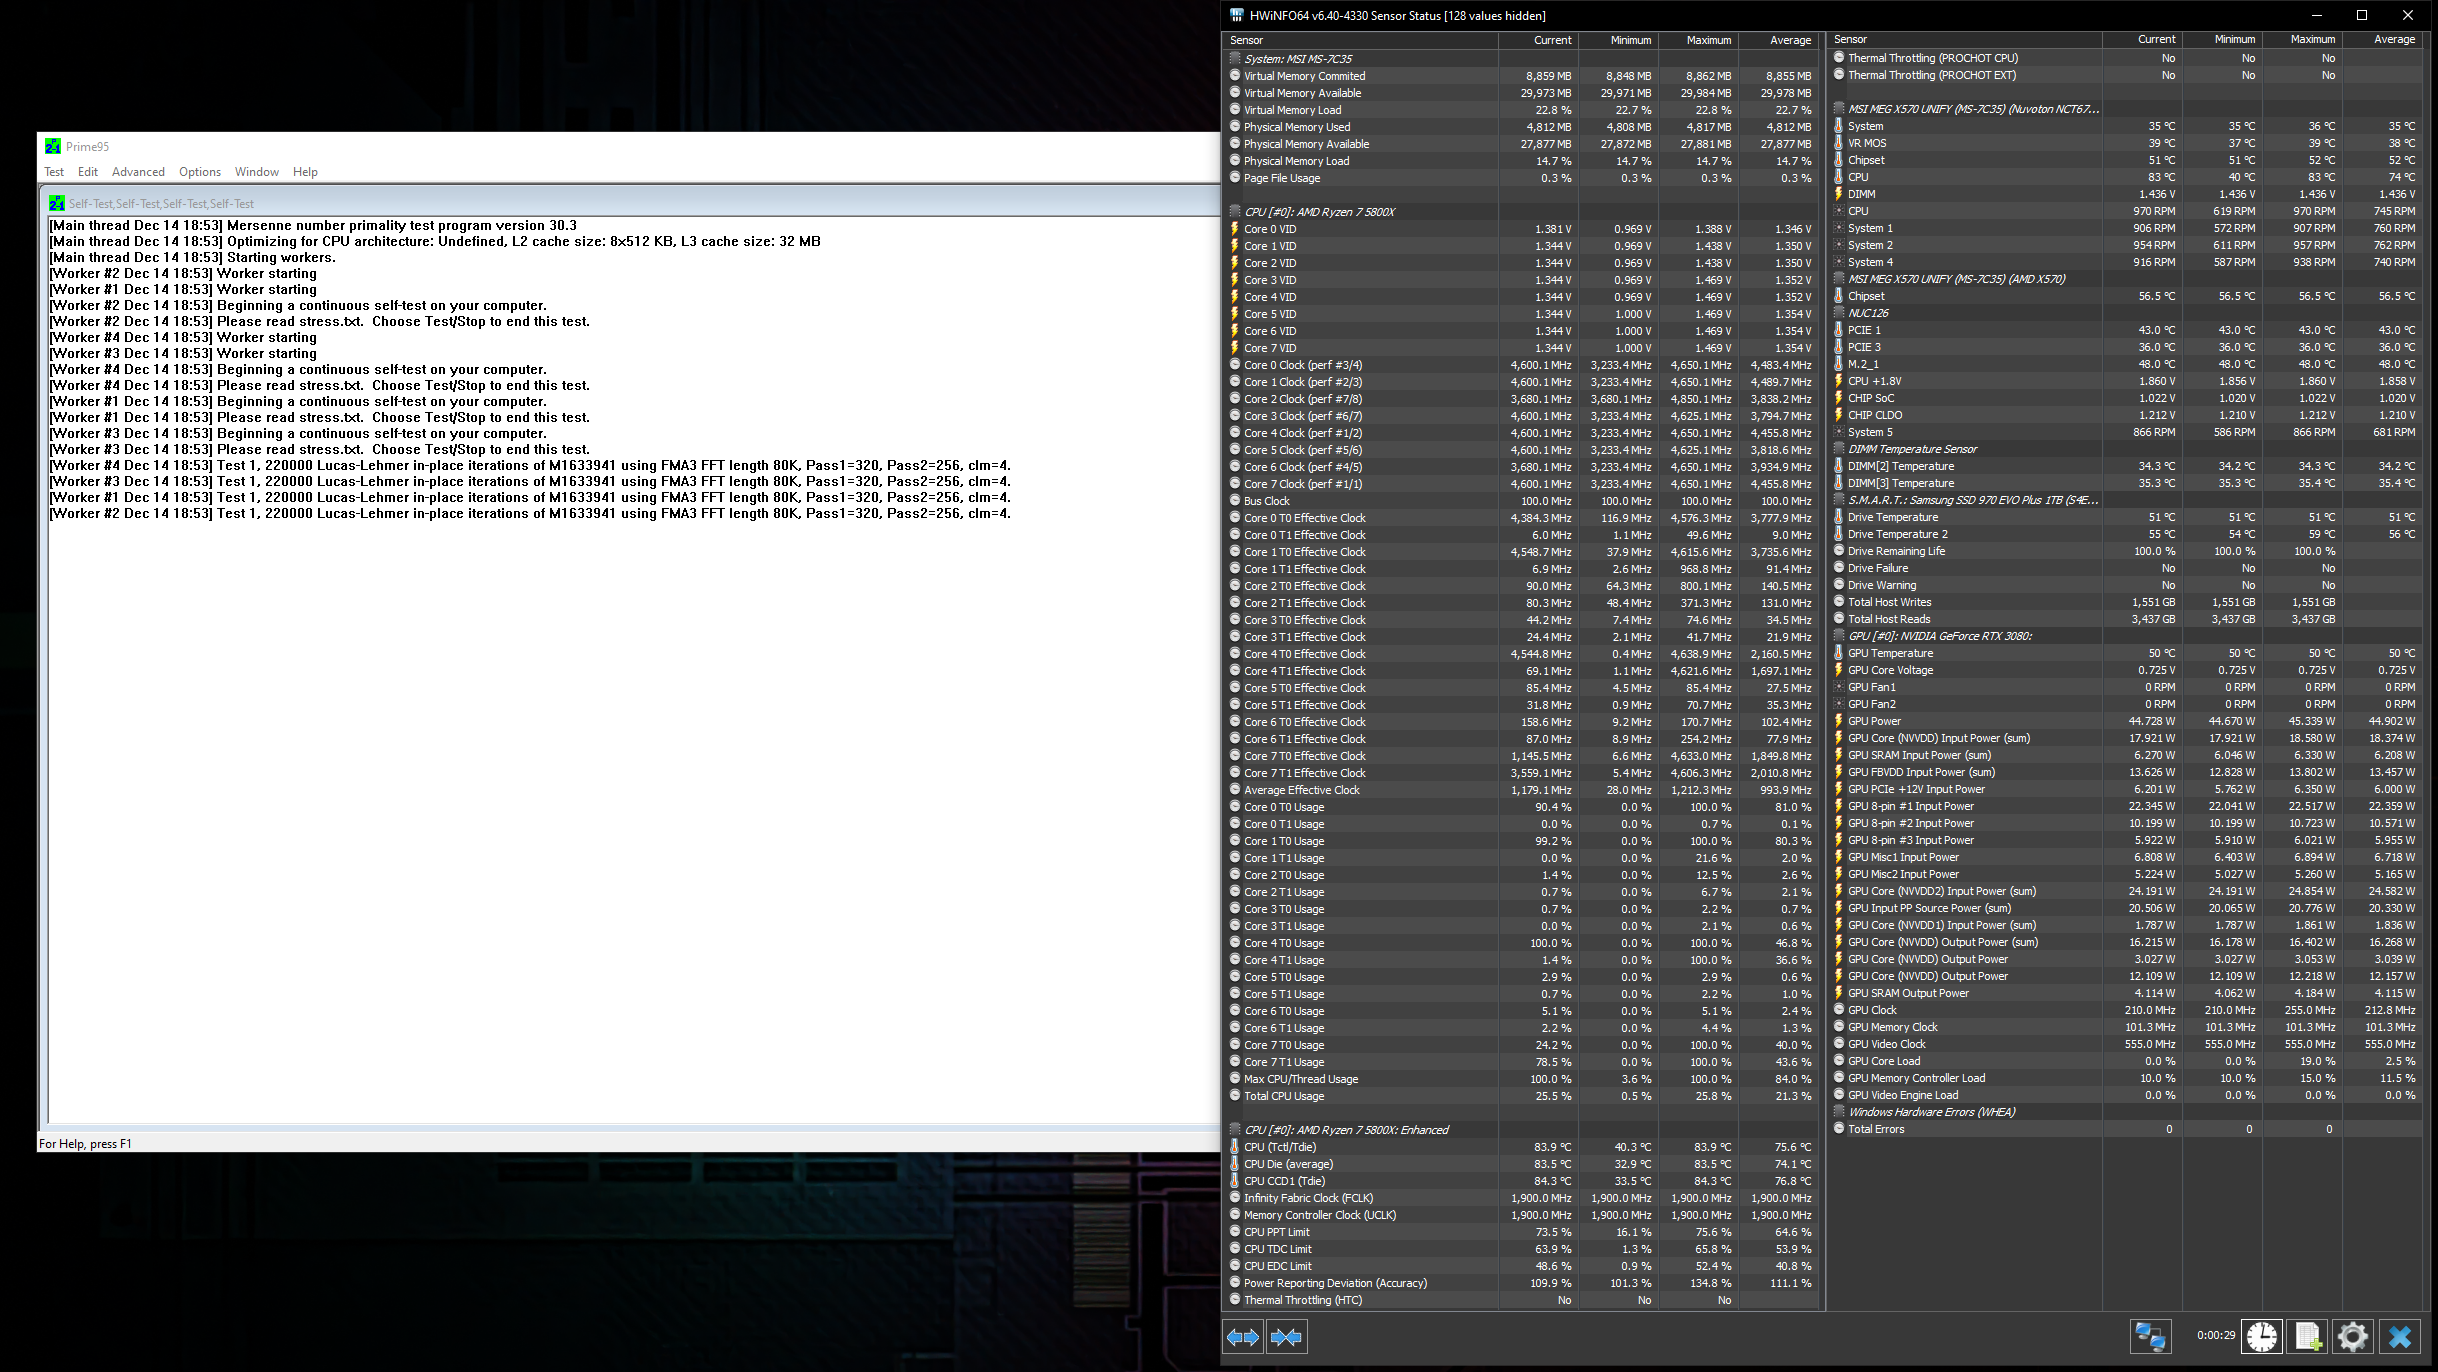Click the expand columns blue arrows icon

coord(1242,1337)
